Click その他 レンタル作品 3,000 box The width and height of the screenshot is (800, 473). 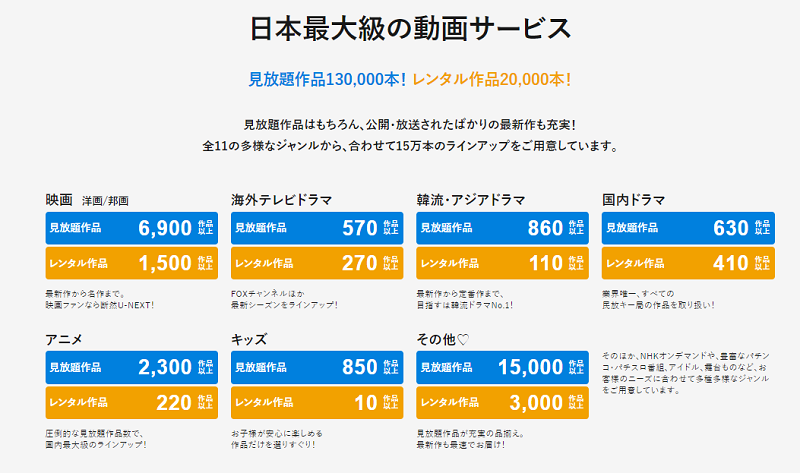pos(503,403)
